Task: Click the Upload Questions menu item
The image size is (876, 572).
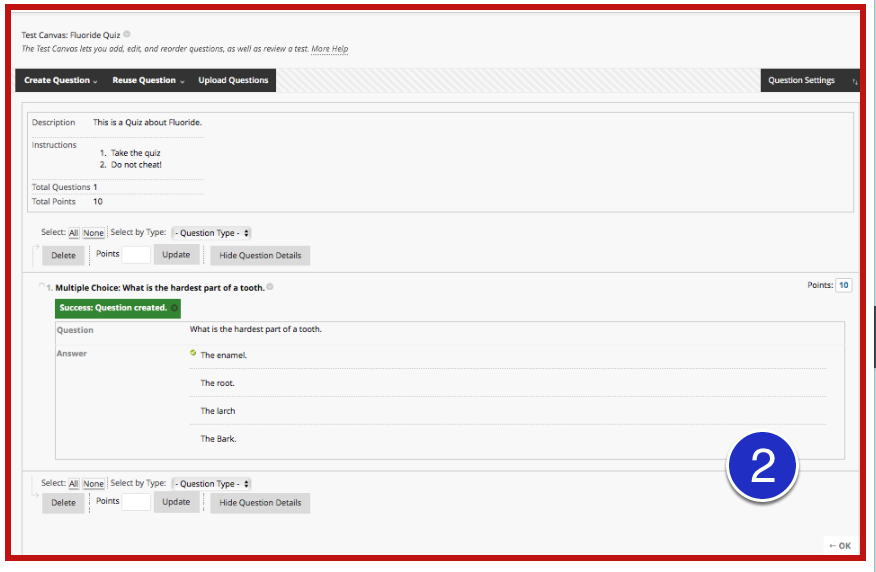Action: pos(233,80)
